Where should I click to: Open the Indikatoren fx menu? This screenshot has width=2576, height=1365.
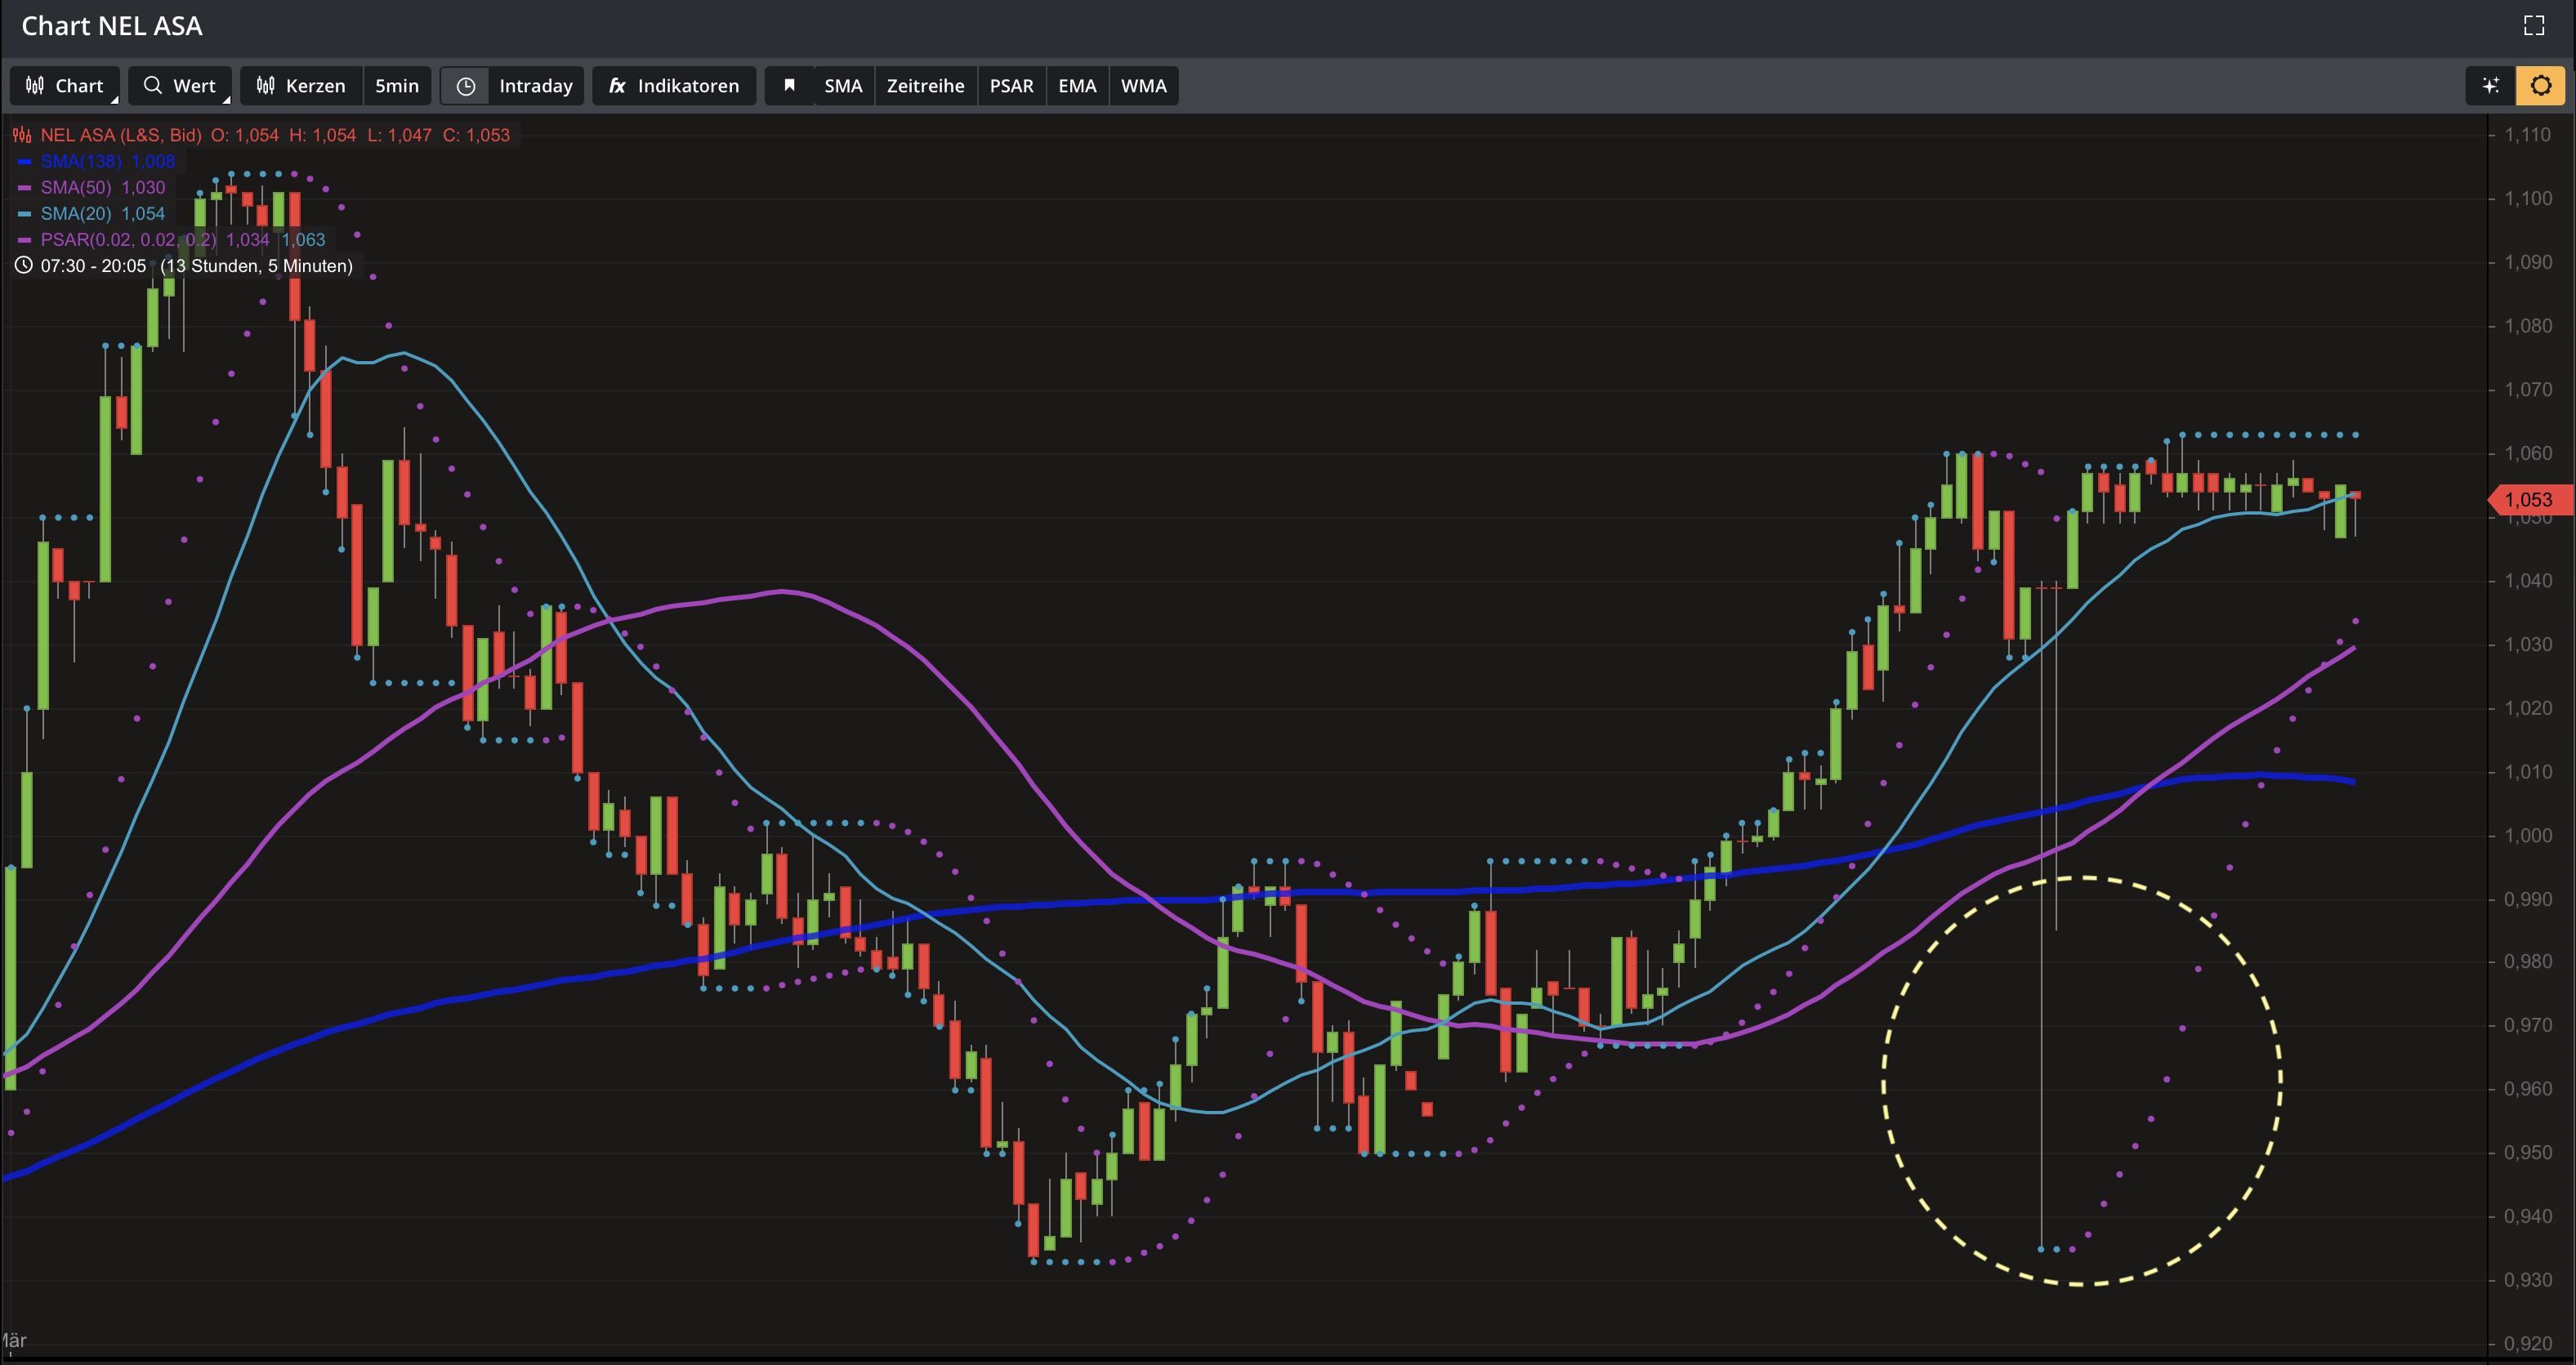[674, 86]
